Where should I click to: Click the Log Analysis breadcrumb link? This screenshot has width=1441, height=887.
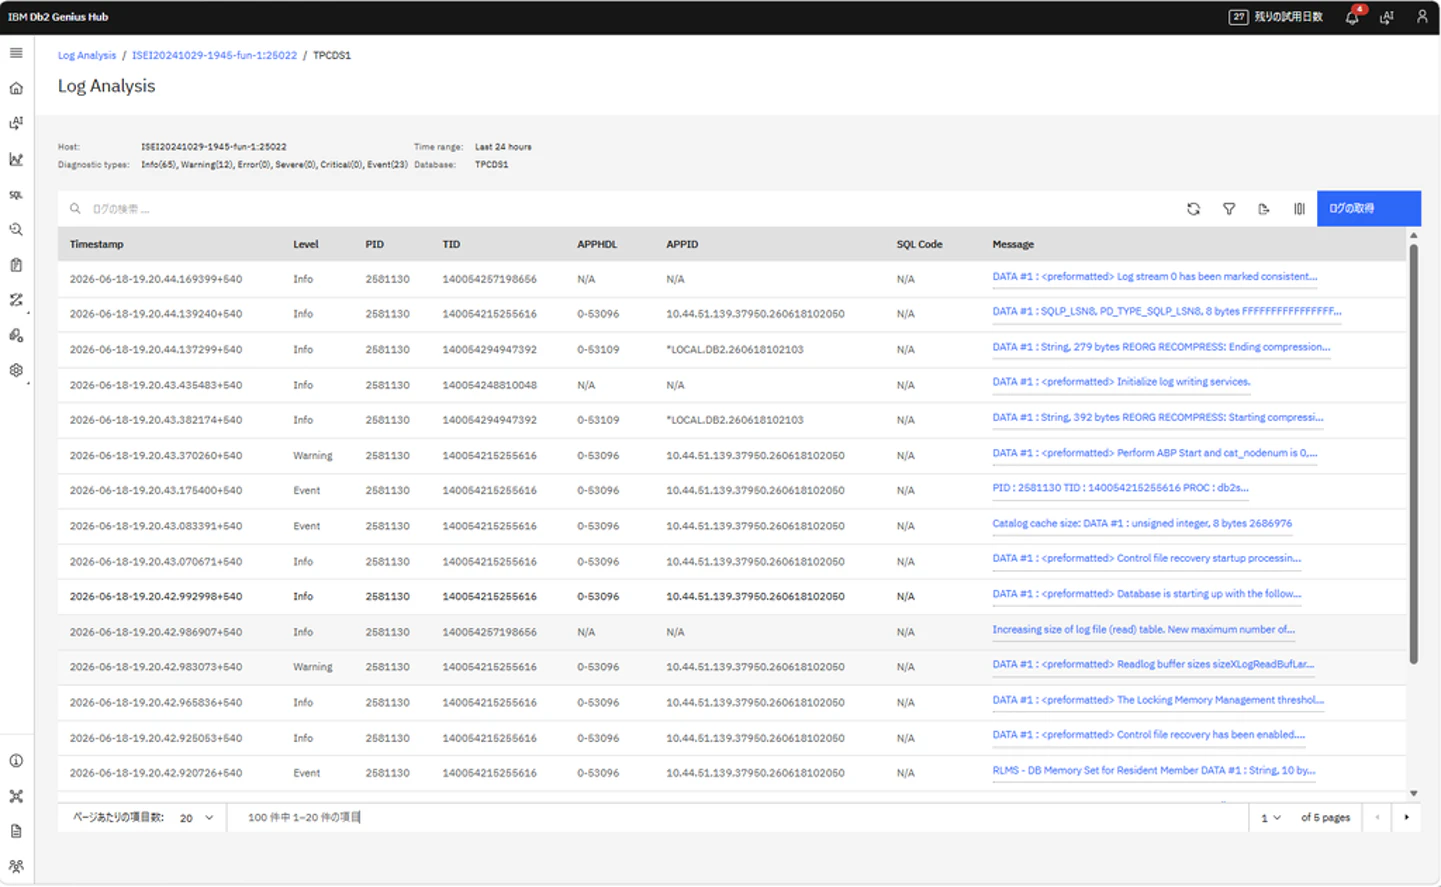click(87, 55)
